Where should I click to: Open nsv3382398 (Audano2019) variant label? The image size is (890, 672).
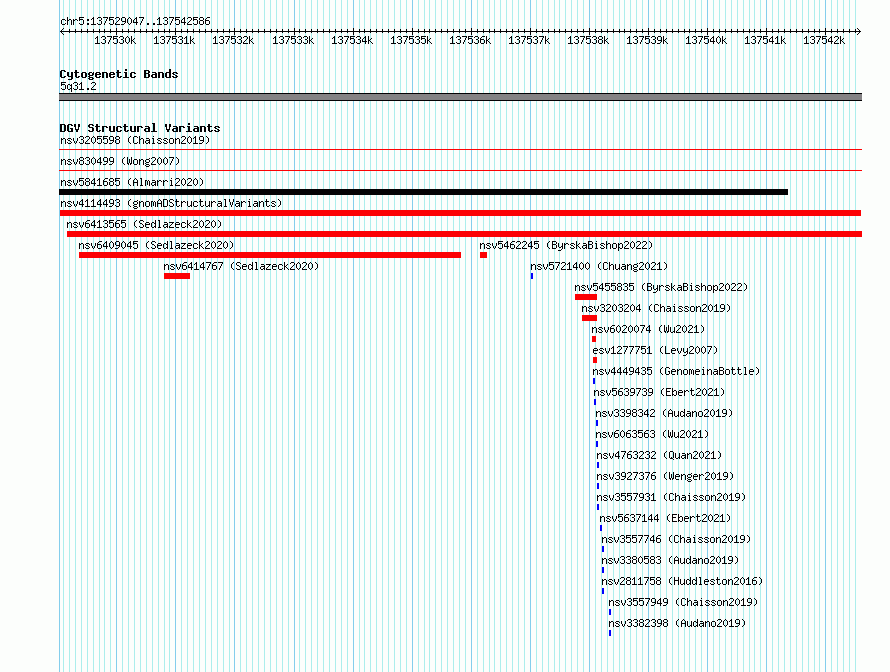[677, 623]
